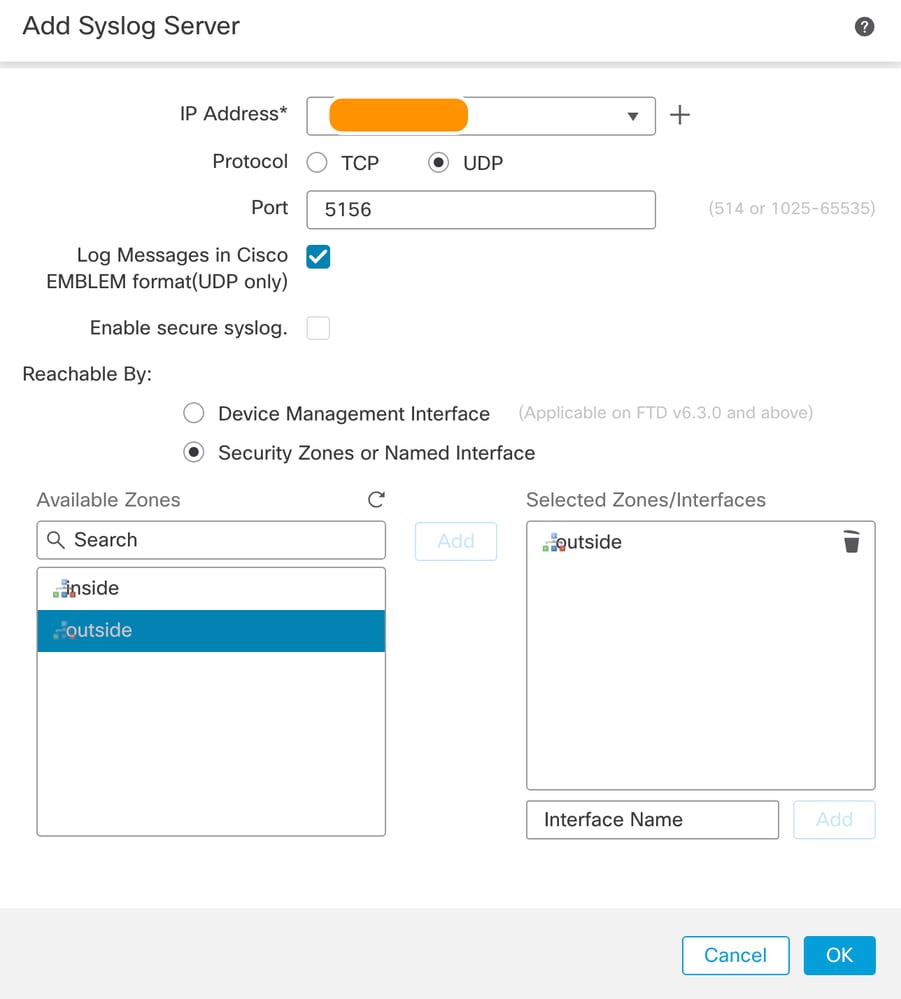Toggle Log Messages in Cisco EMBLEM format checkbox
Image resolution: width=901 pixels, height=999 pixels.
coord(318,257)
